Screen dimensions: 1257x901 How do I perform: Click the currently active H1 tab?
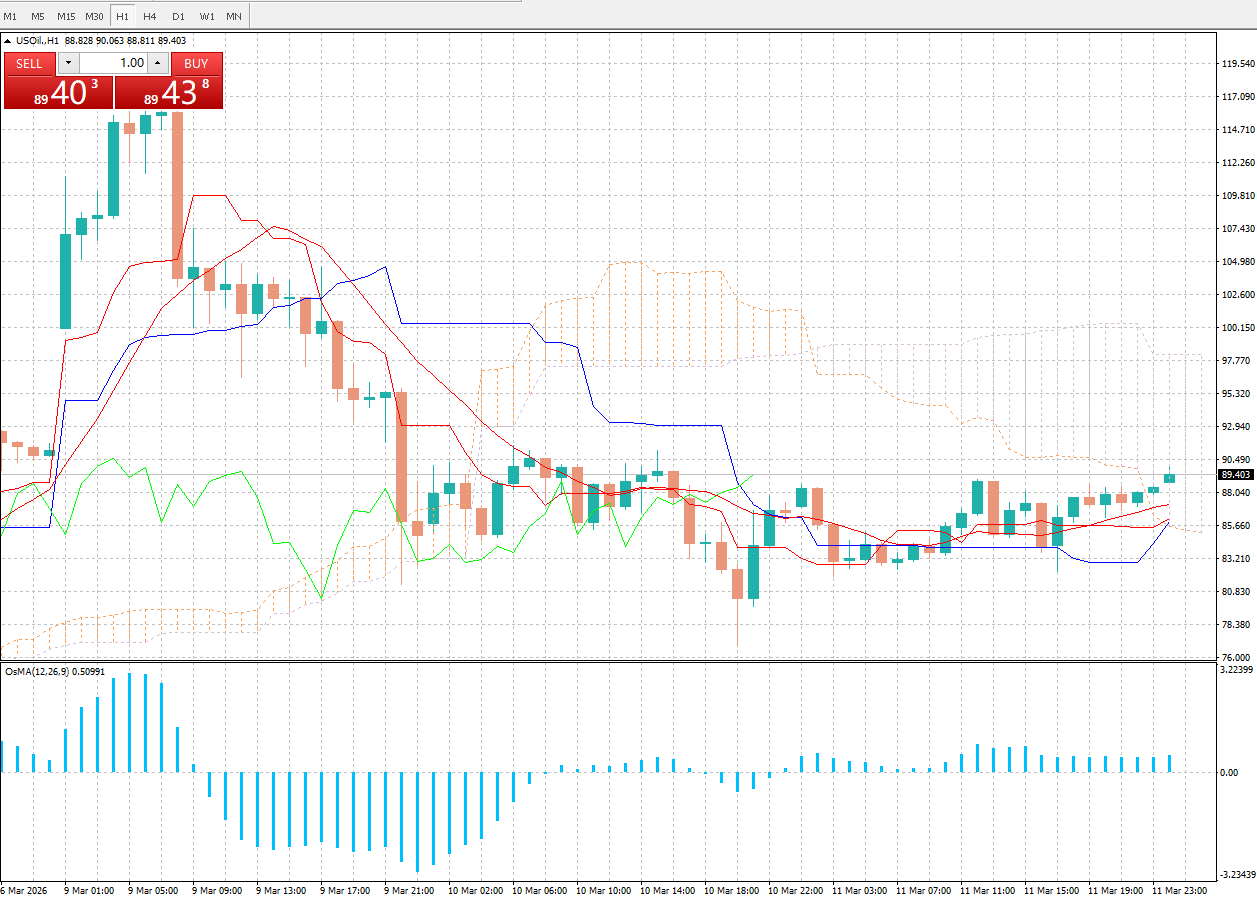pyautogui.click(x=122, y=16)
